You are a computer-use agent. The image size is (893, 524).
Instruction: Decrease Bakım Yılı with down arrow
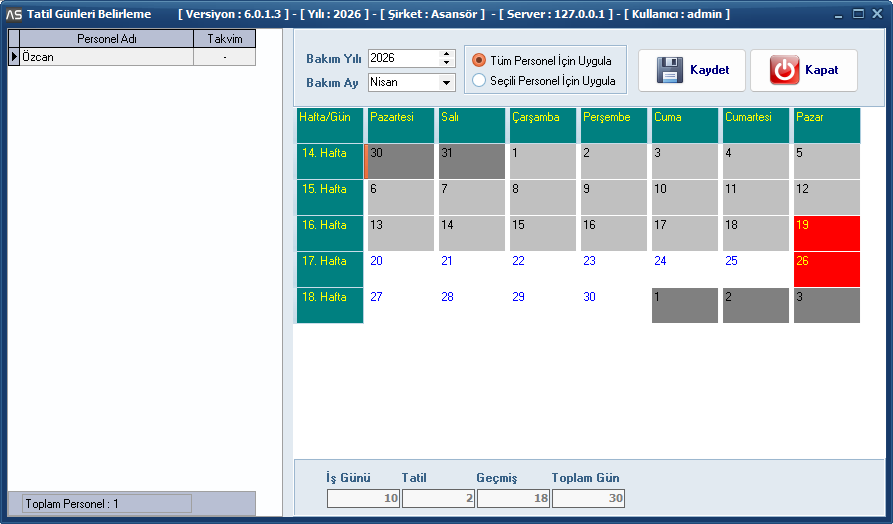[446, 63]
